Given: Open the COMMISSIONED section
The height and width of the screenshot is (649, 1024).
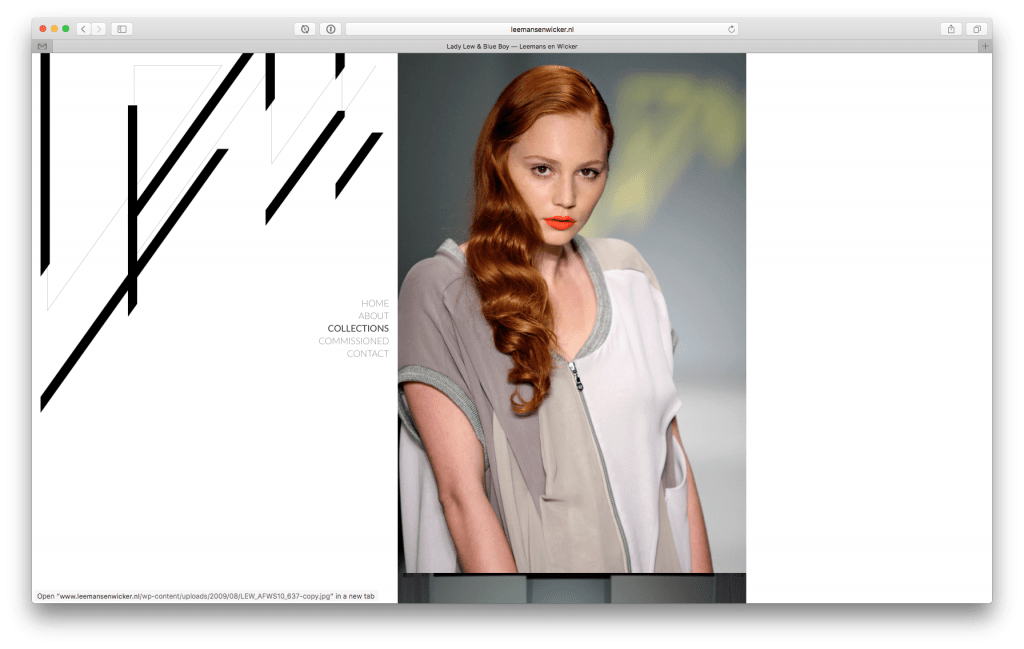Looking at the screenshot, I should point(353,341).
